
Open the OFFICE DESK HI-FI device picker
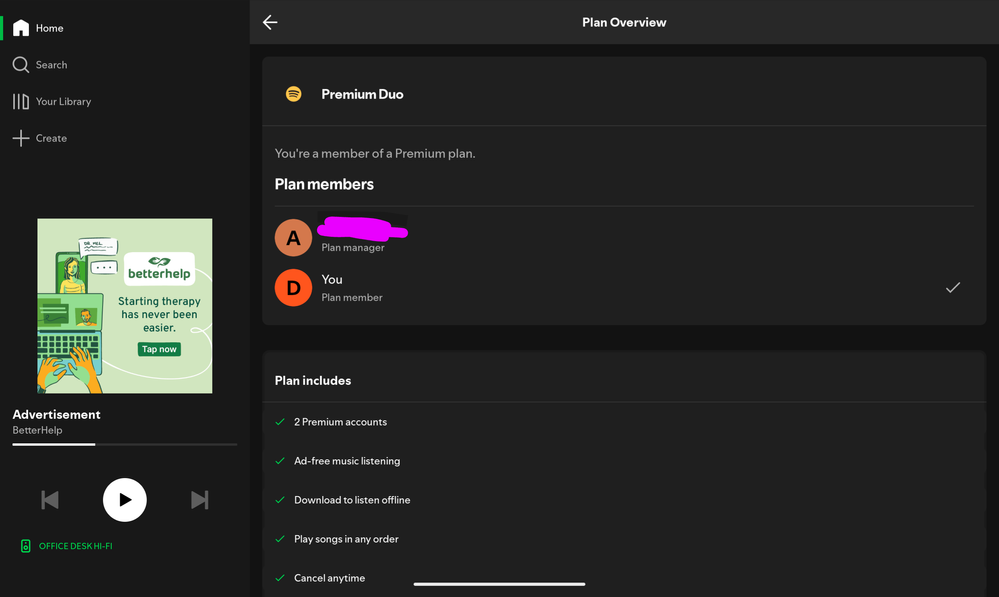click(66, 546)
